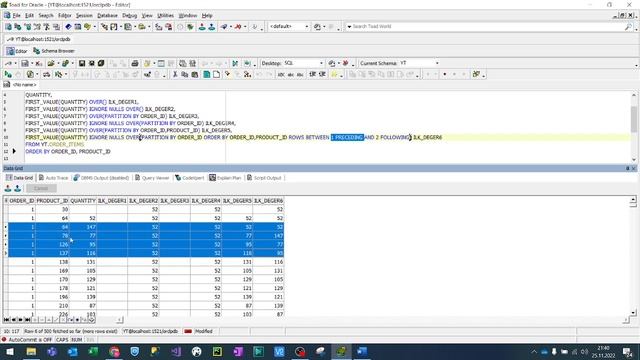
Task: Select the <No name> editor file tab
Action: coord(20,84)
